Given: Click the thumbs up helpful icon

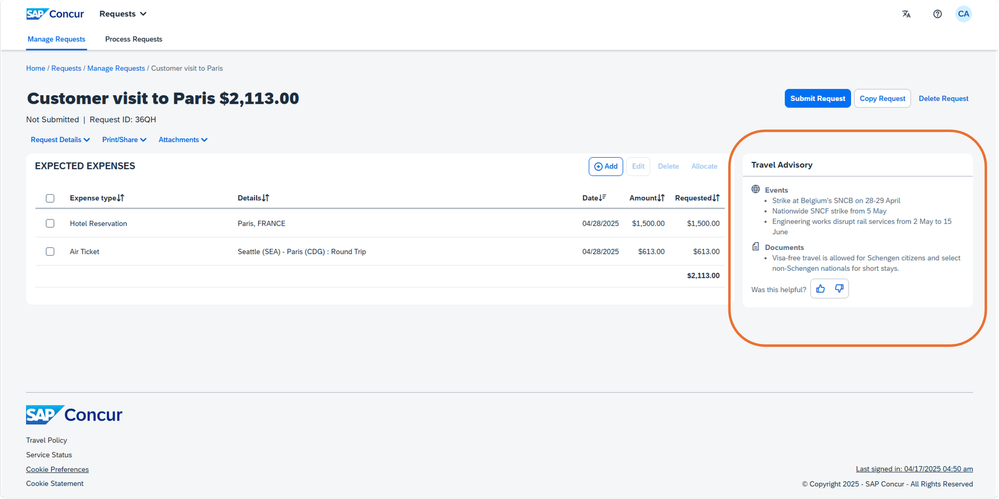Looking at the screenshot, I should tap(821, 289).
